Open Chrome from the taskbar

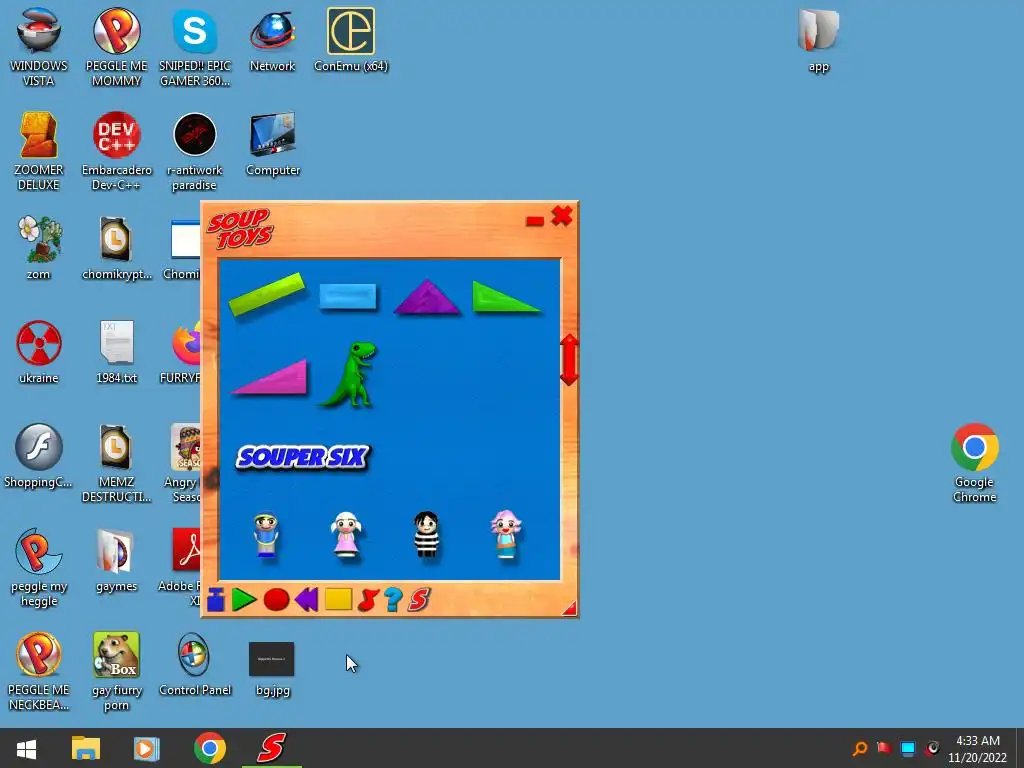210,748
